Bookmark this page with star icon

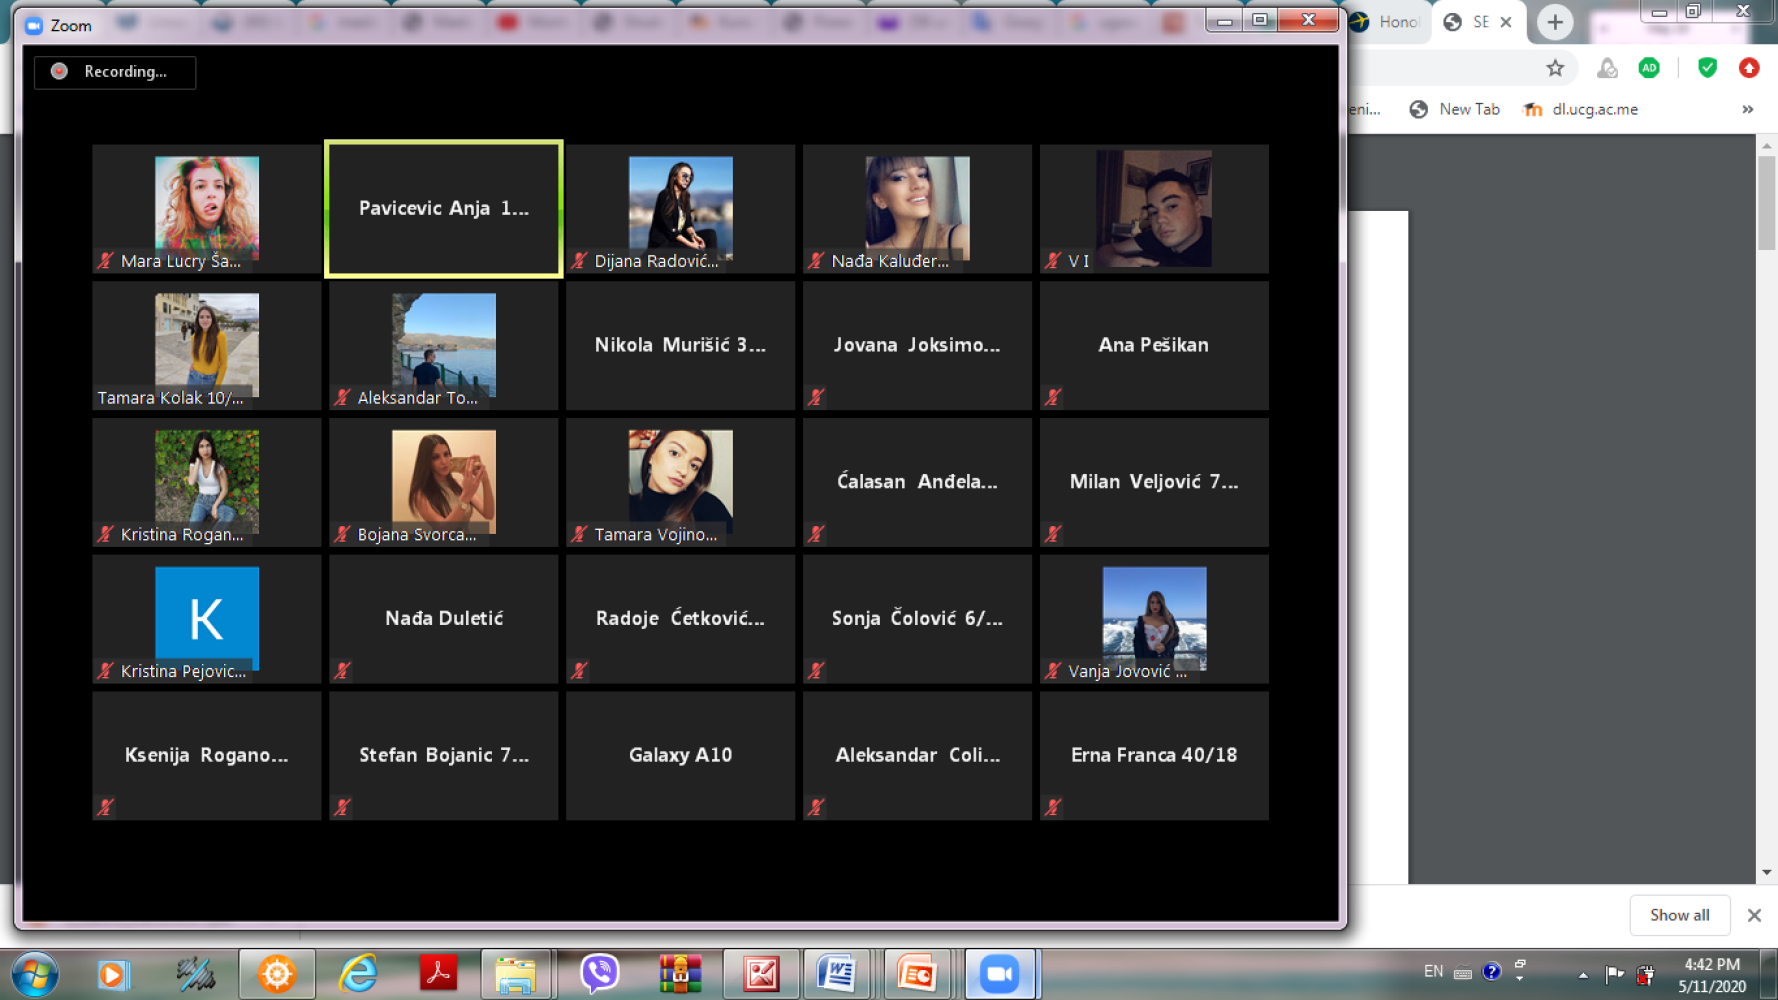(x=1555, y=68)
